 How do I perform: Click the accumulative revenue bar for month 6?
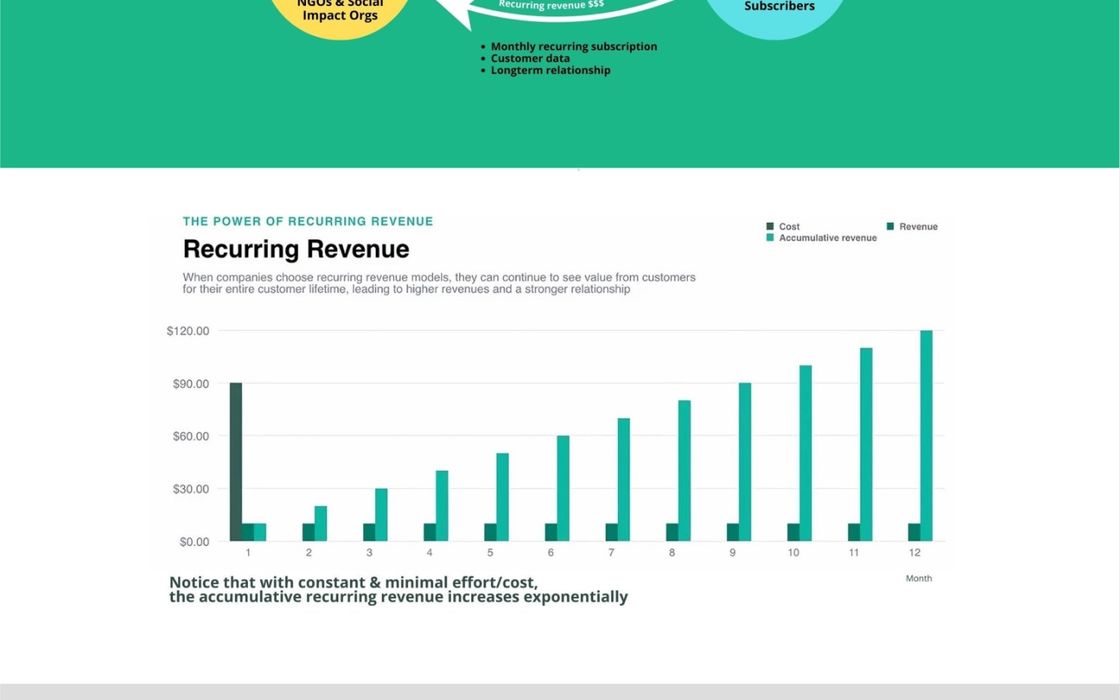coord(563,489)
